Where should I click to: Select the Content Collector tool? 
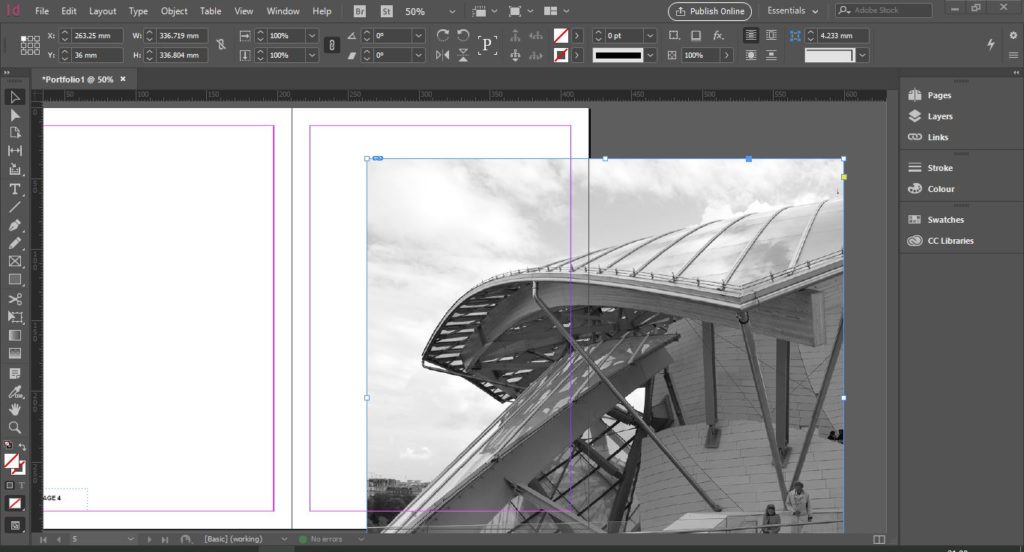click(14, 169)
